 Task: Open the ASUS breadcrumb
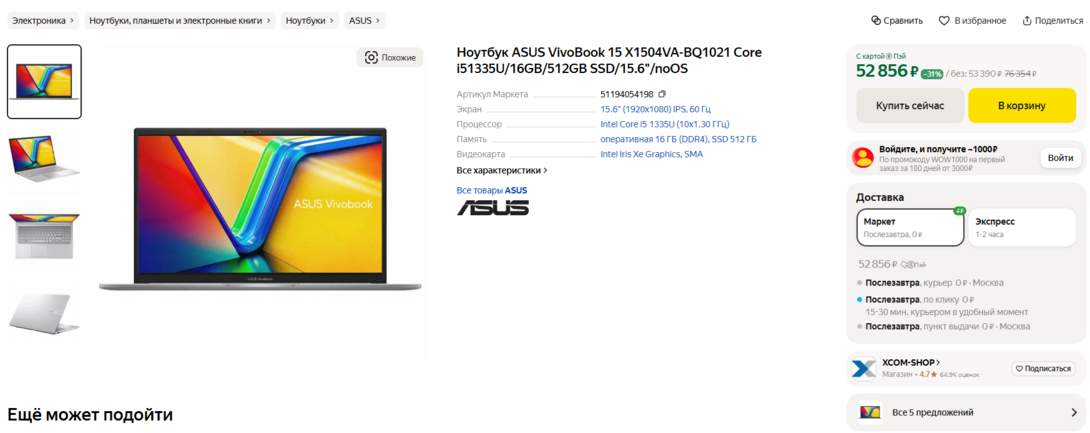(x=364, y=21)
